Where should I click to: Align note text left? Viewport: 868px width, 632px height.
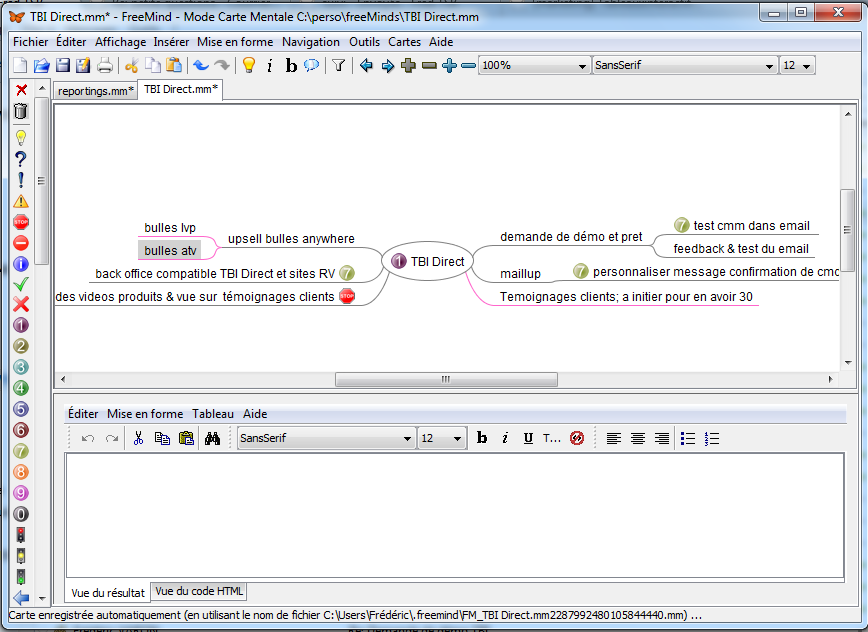[613, 438]
